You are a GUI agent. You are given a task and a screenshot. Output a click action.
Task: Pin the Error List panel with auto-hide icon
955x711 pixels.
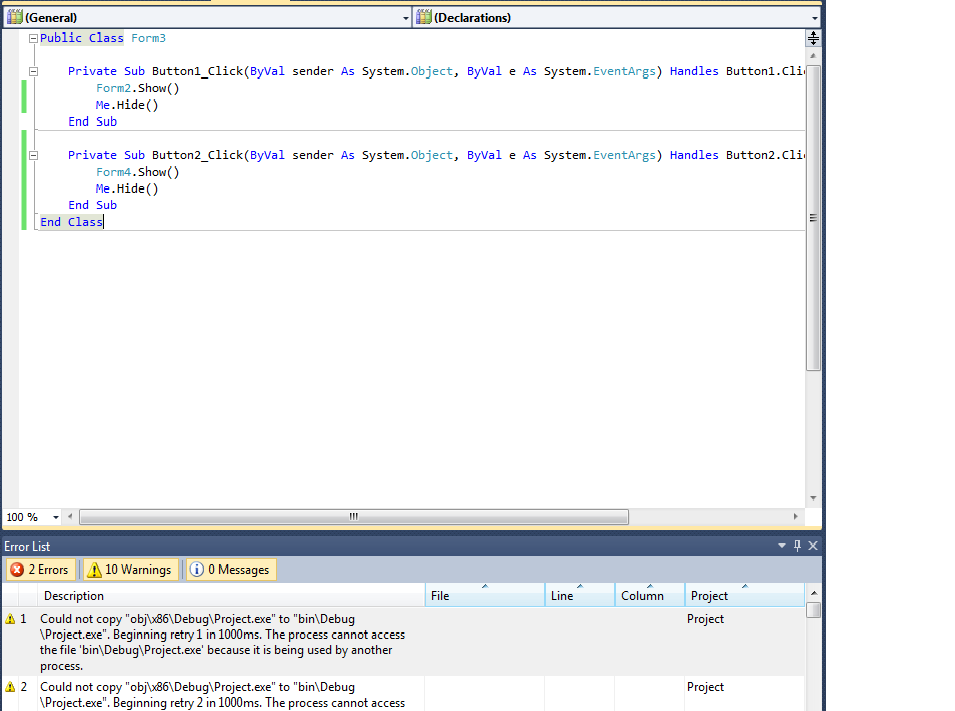pos(797,546)
